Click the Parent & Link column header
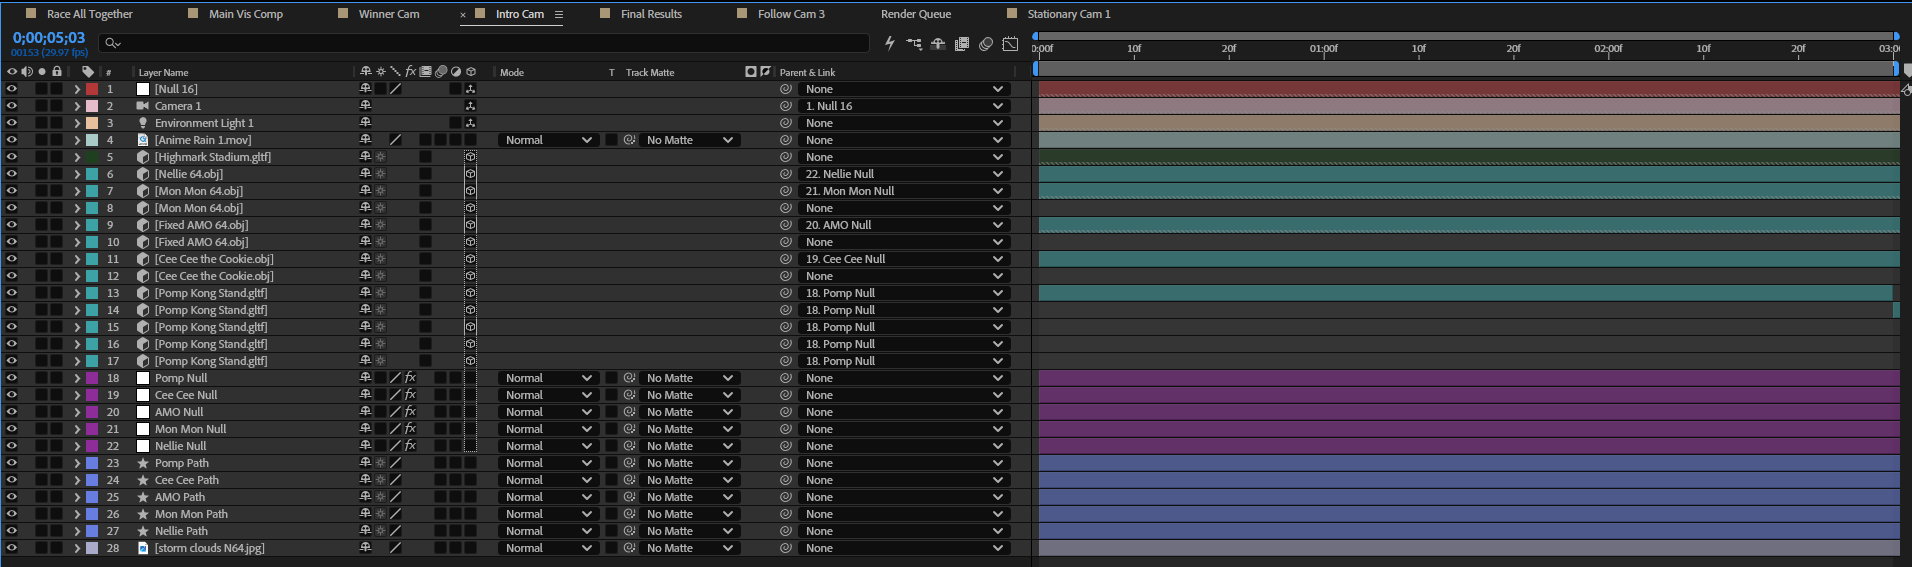The image size is (1912, 567). pos(807,72)
